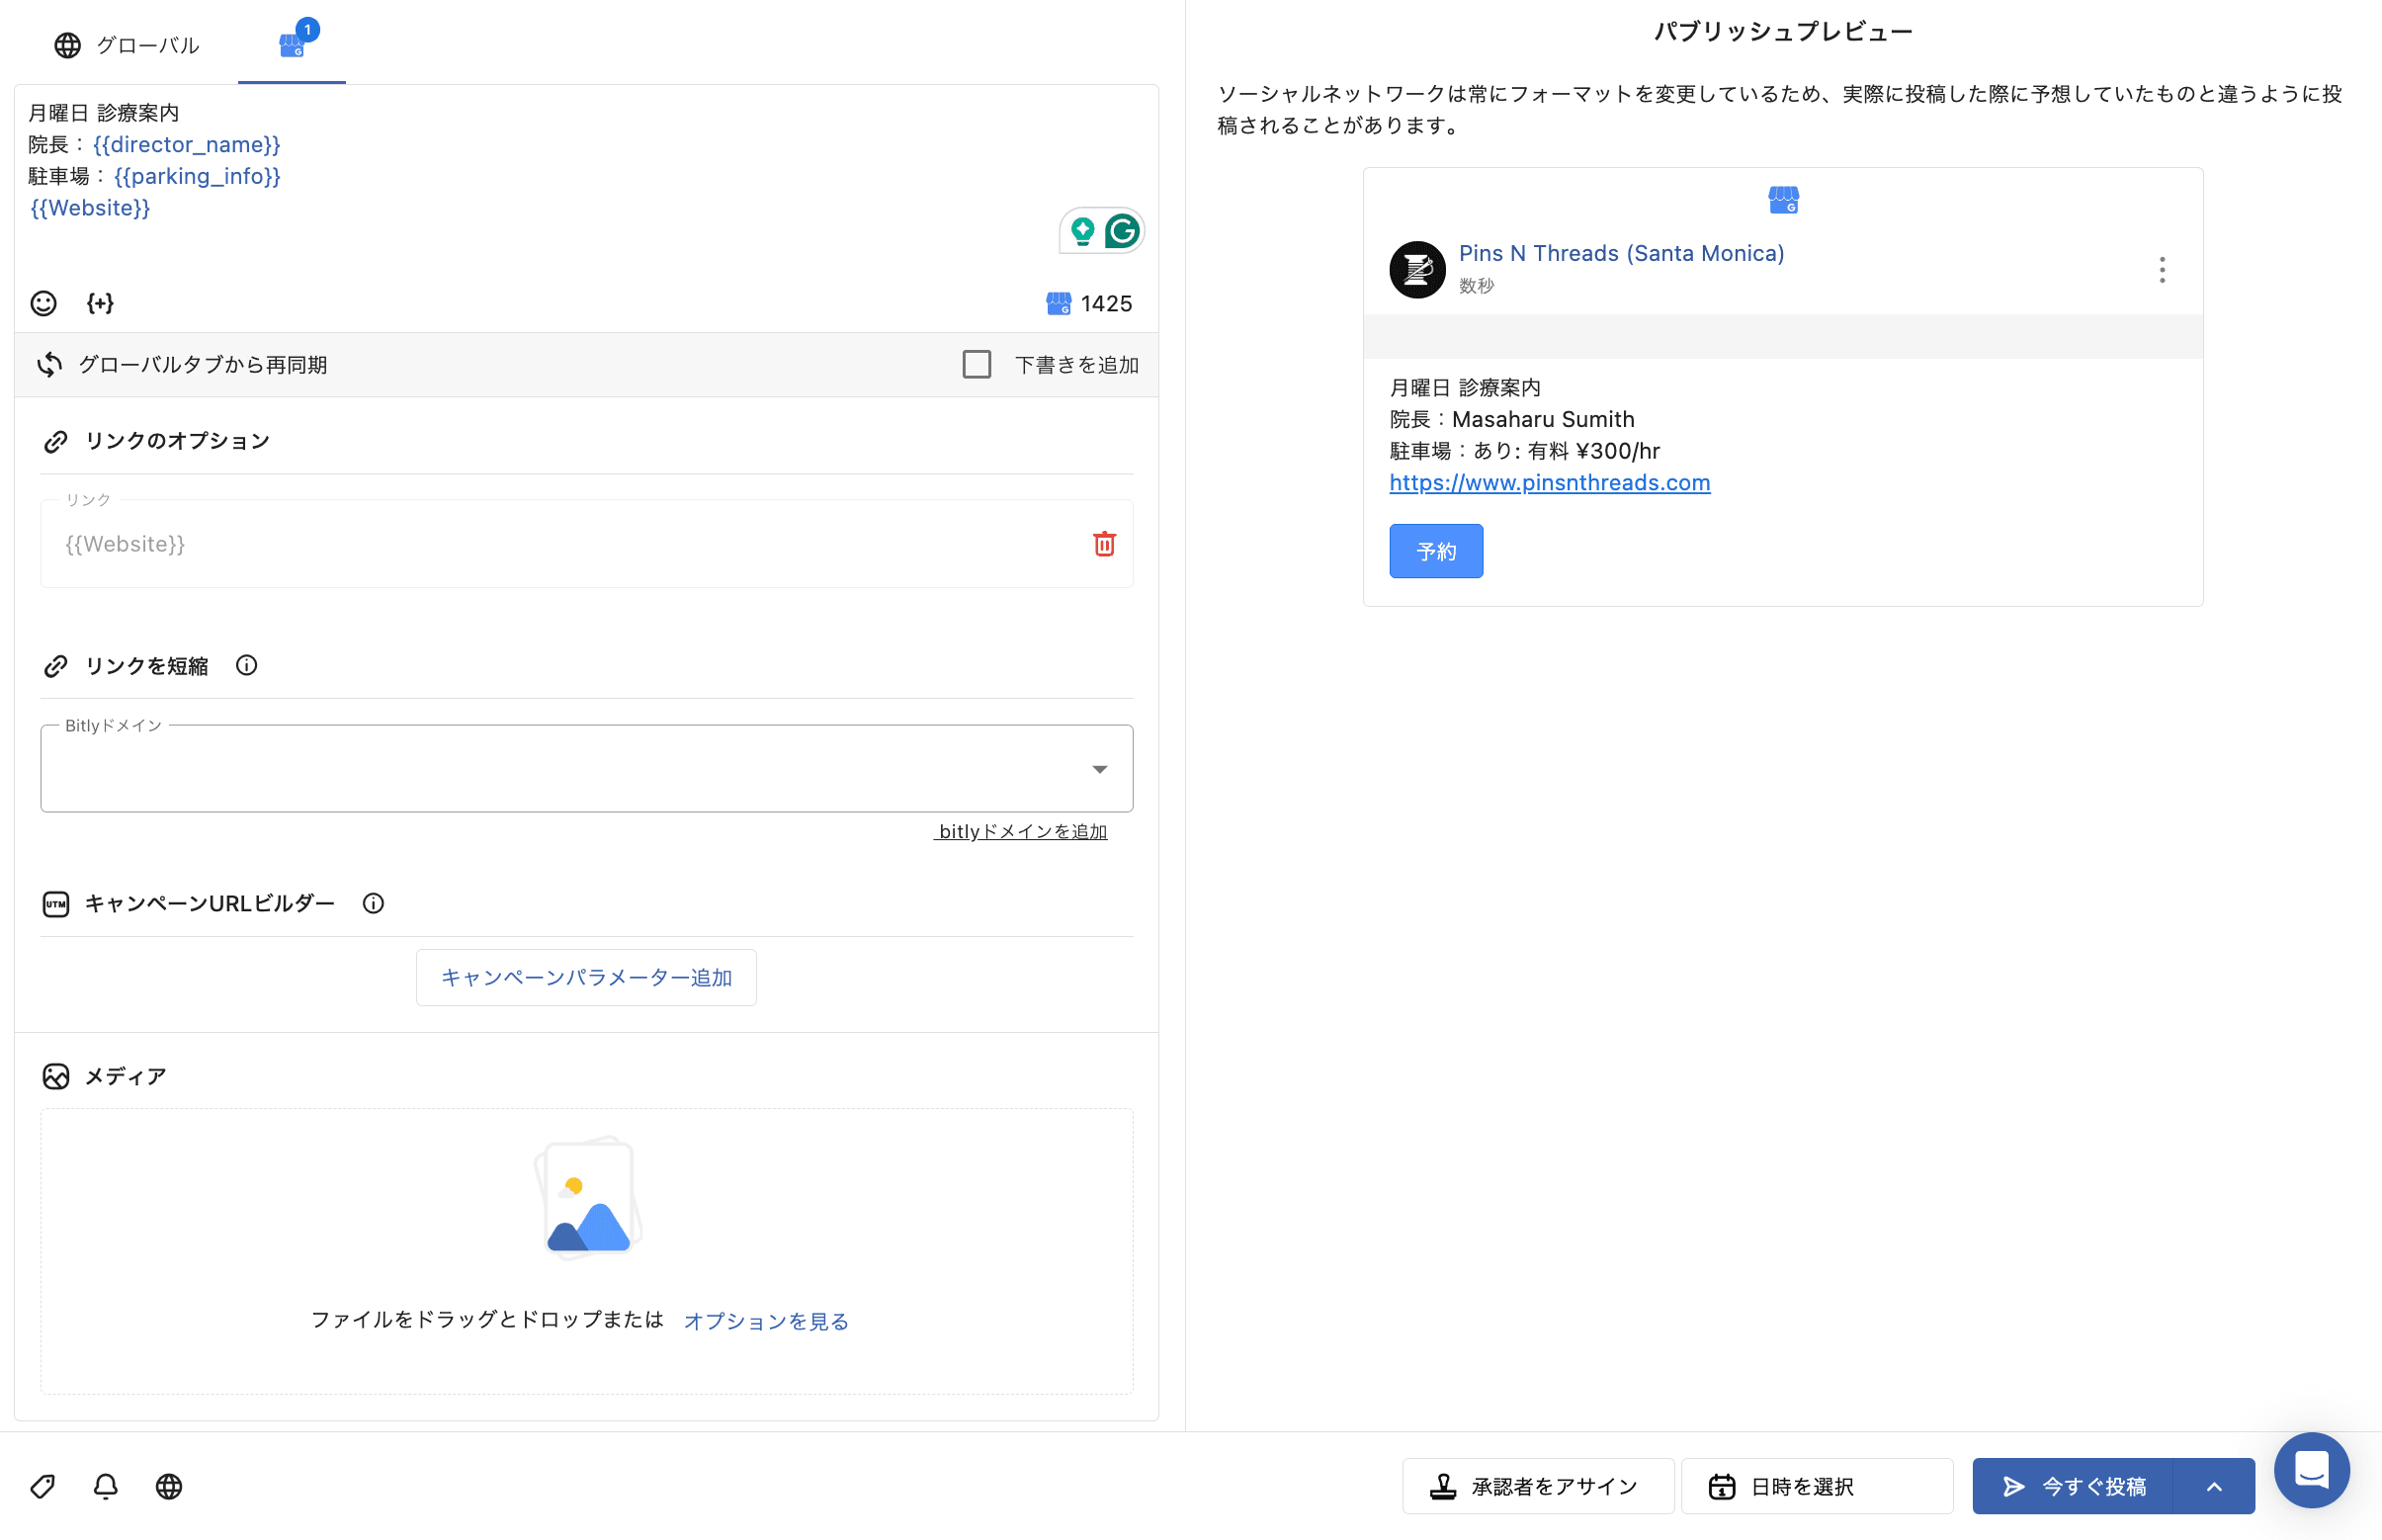Open notifications bell icon at the bottom
The height and width of the screenshot is (1540, 2382).
[x=105, y=1486]
